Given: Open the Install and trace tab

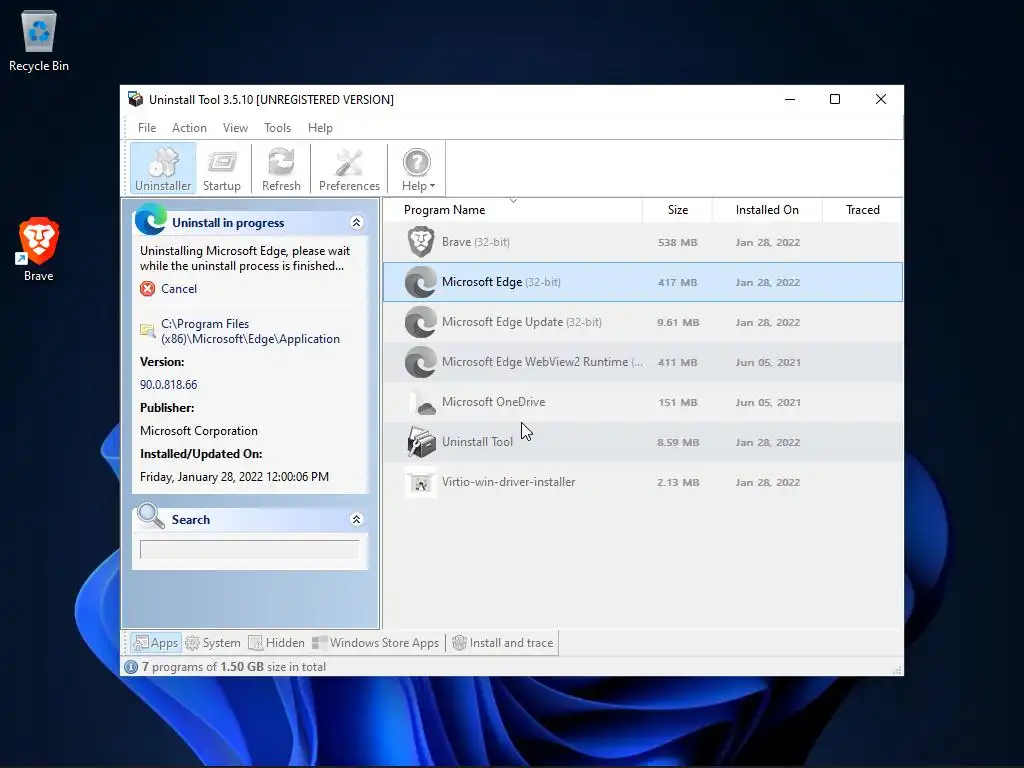Looking at the screenshot, I should [x=503, y=643].
